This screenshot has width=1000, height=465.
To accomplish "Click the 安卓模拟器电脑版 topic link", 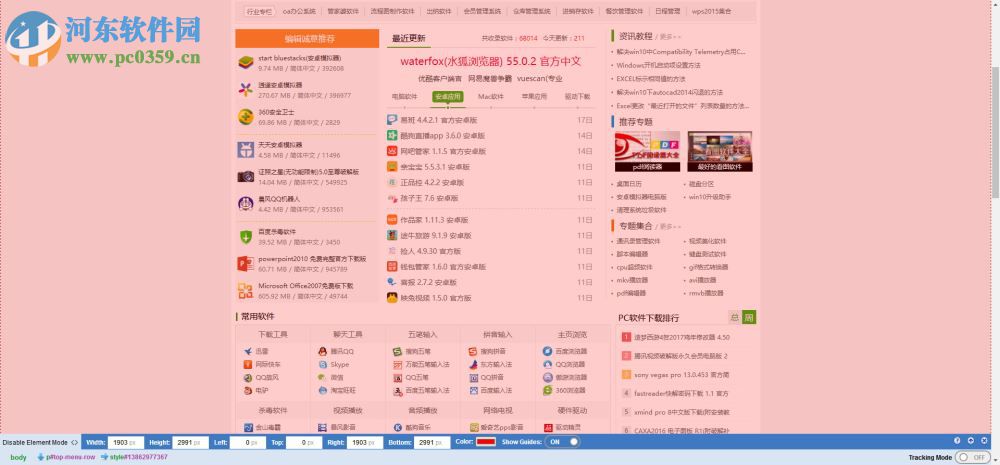I will point(642,197).
